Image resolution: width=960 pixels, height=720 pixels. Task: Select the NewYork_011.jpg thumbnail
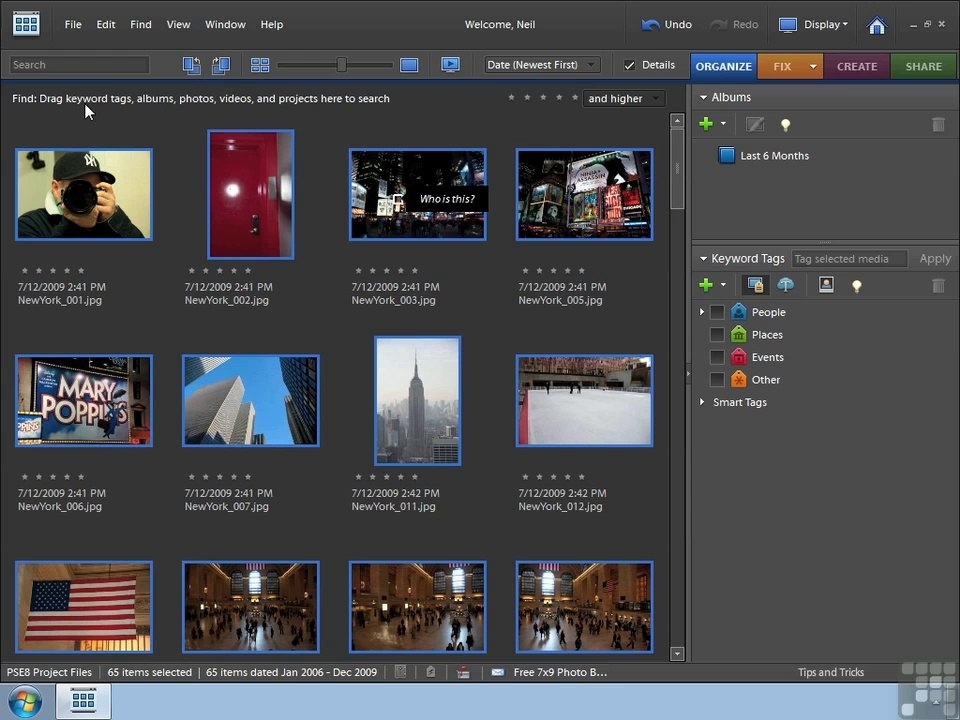pyautogui.click(x=418, y=401)
